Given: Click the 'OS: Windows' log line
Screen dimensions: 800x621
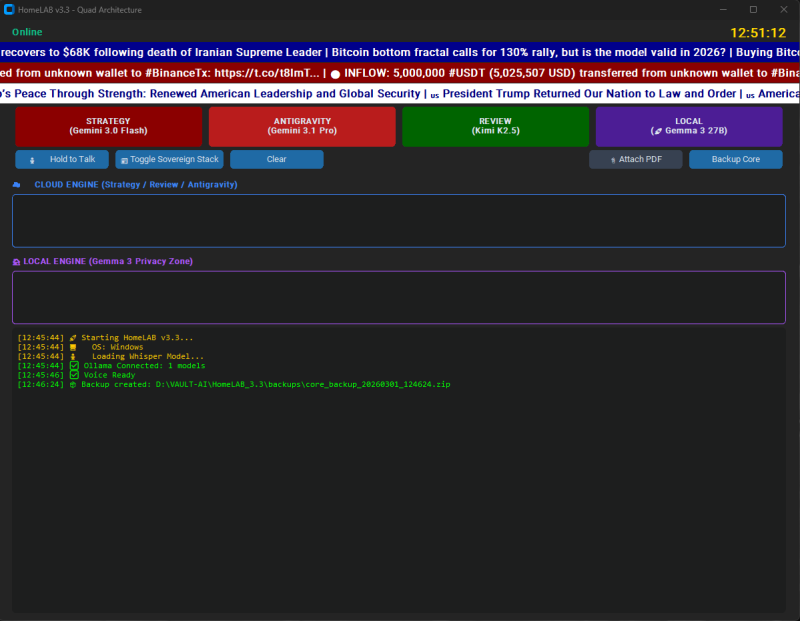Looking at the screenshot, I should click(81, 347).
